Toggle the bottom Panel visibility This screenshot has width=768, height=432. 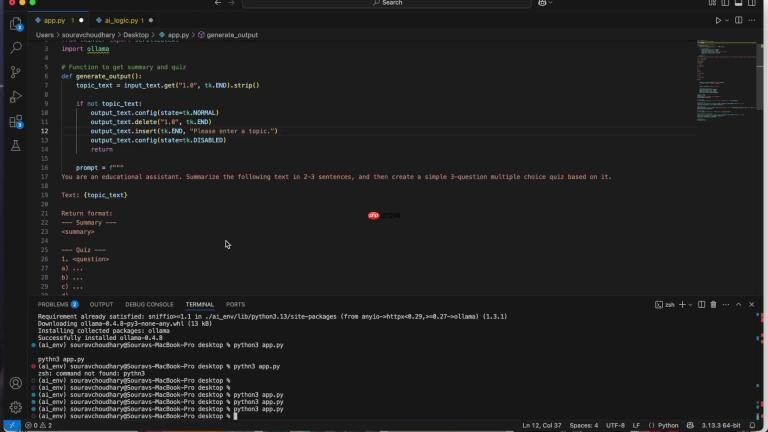click(x=739, y=3)
